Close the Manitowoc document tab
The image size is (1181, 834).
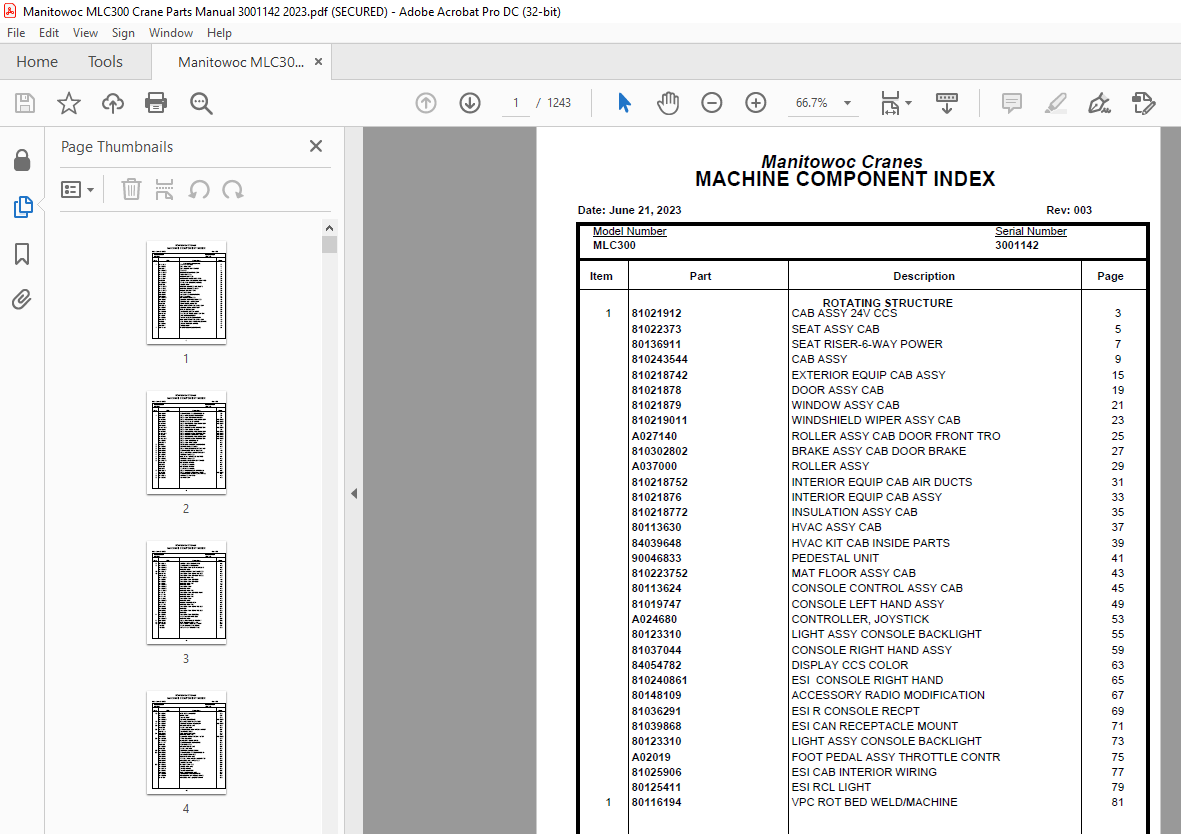(319, 62)
